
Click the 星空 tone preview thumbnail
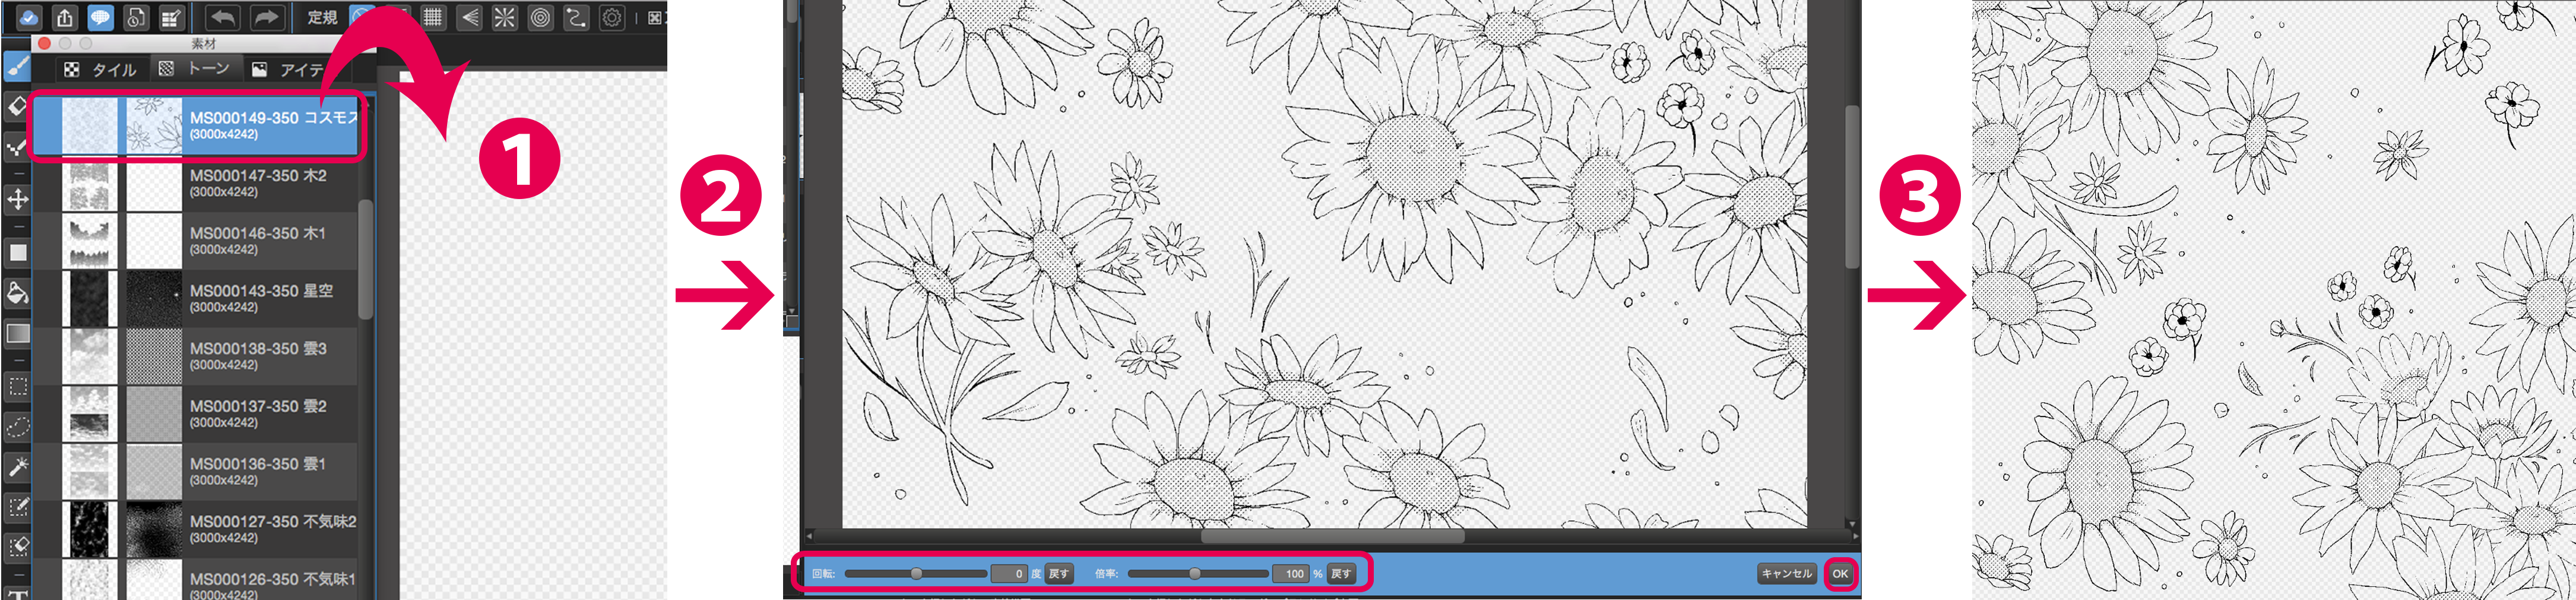154,298
